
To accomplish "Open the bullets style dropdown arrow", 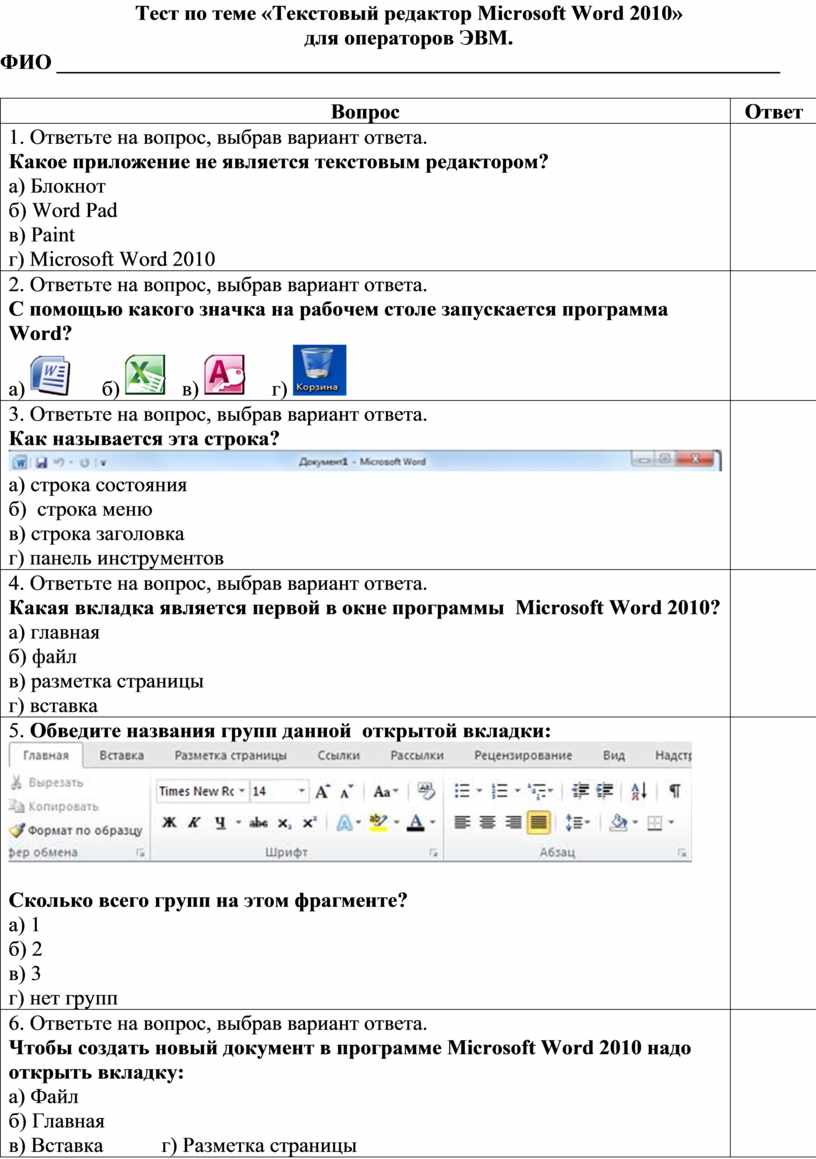I will point(479,792).
